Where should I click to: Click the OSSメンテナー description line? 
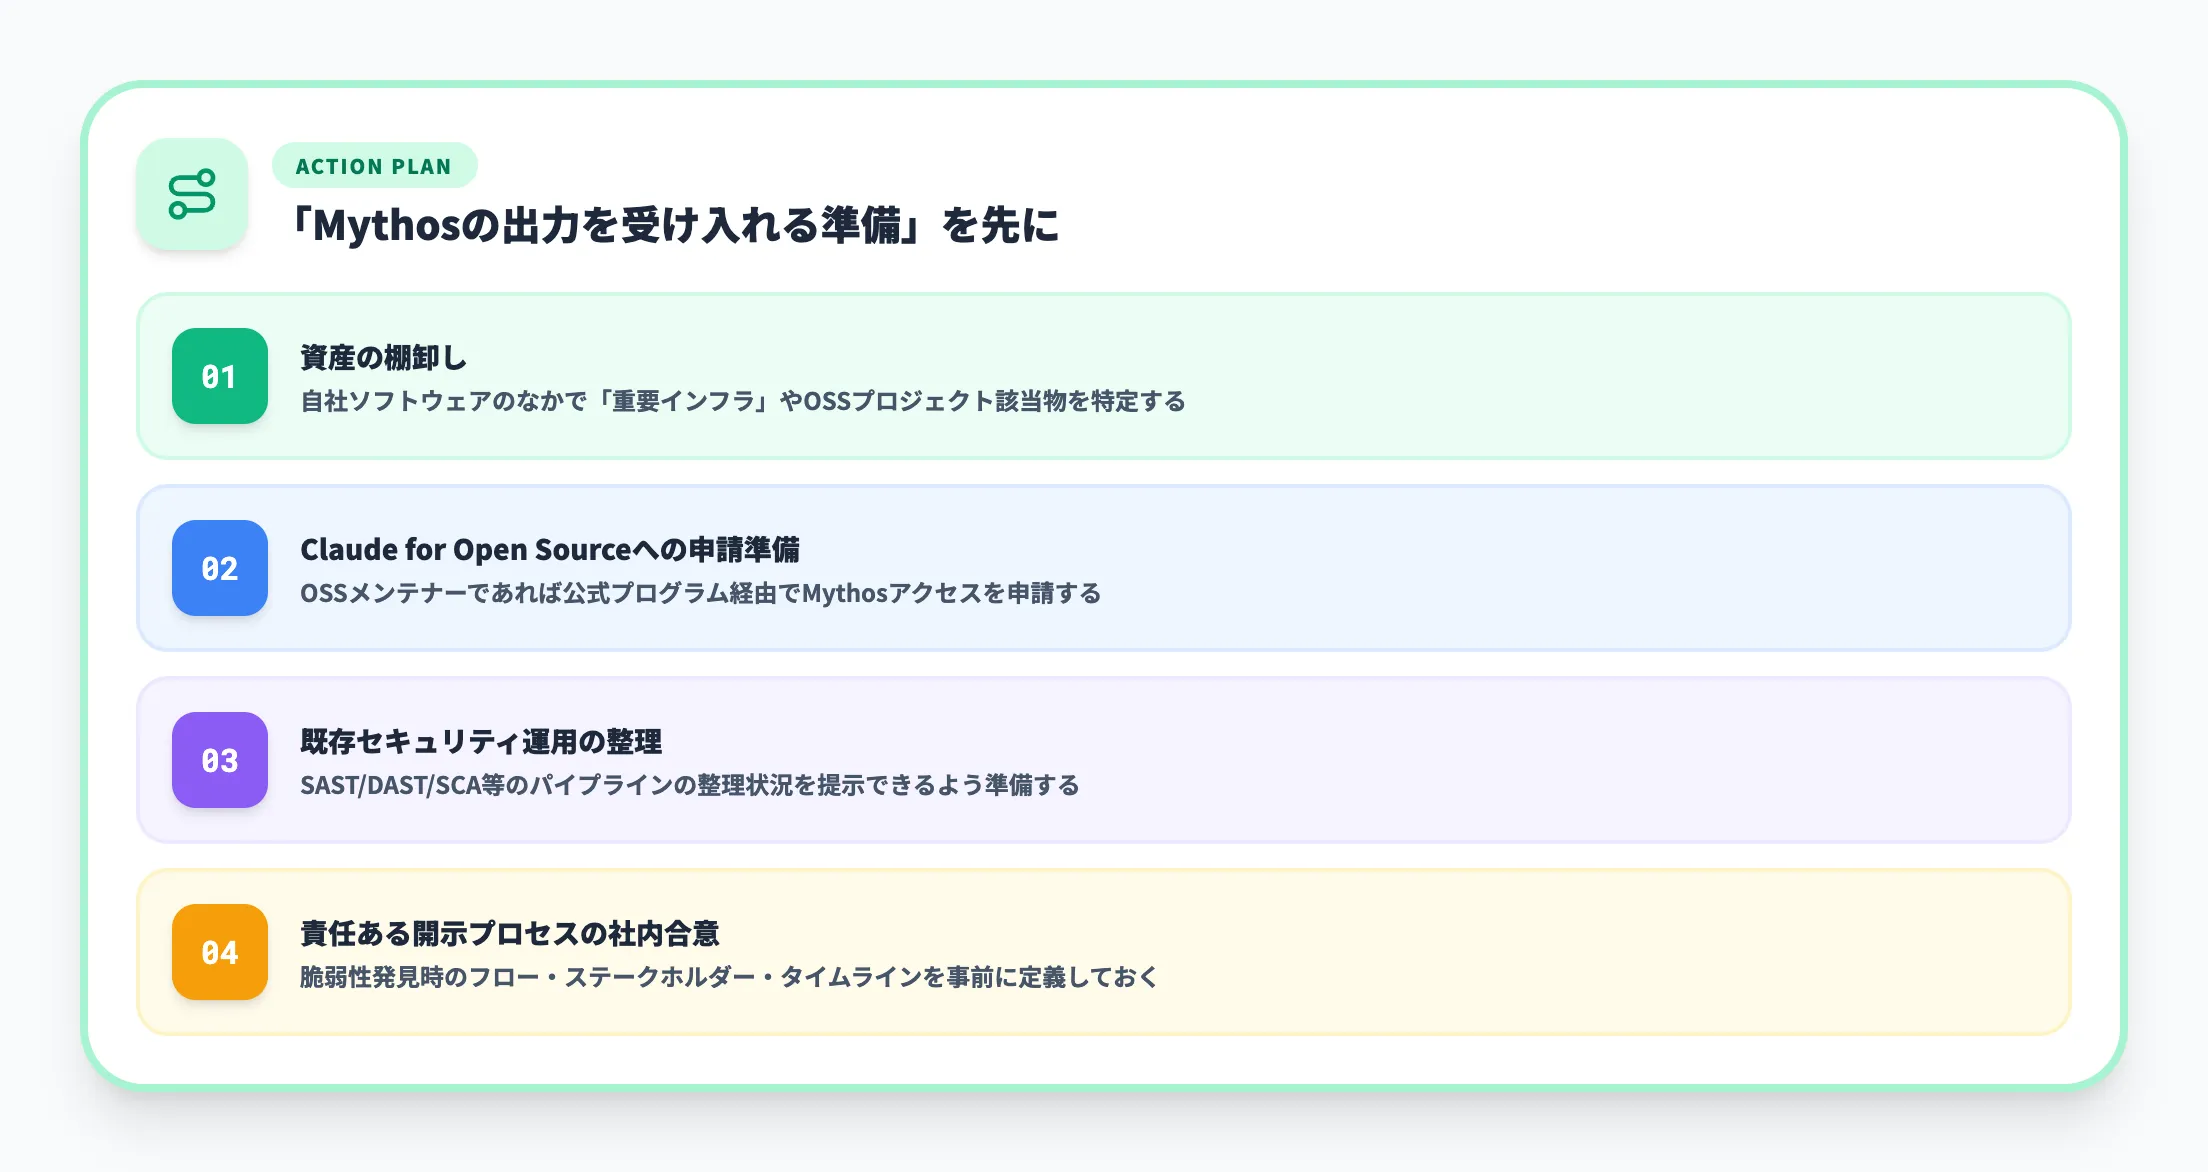[x=702, y=592]
